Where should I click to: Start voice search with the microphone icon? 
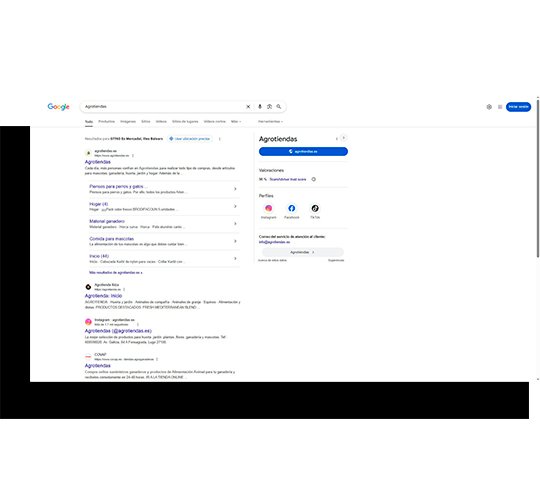pos(260,107)
